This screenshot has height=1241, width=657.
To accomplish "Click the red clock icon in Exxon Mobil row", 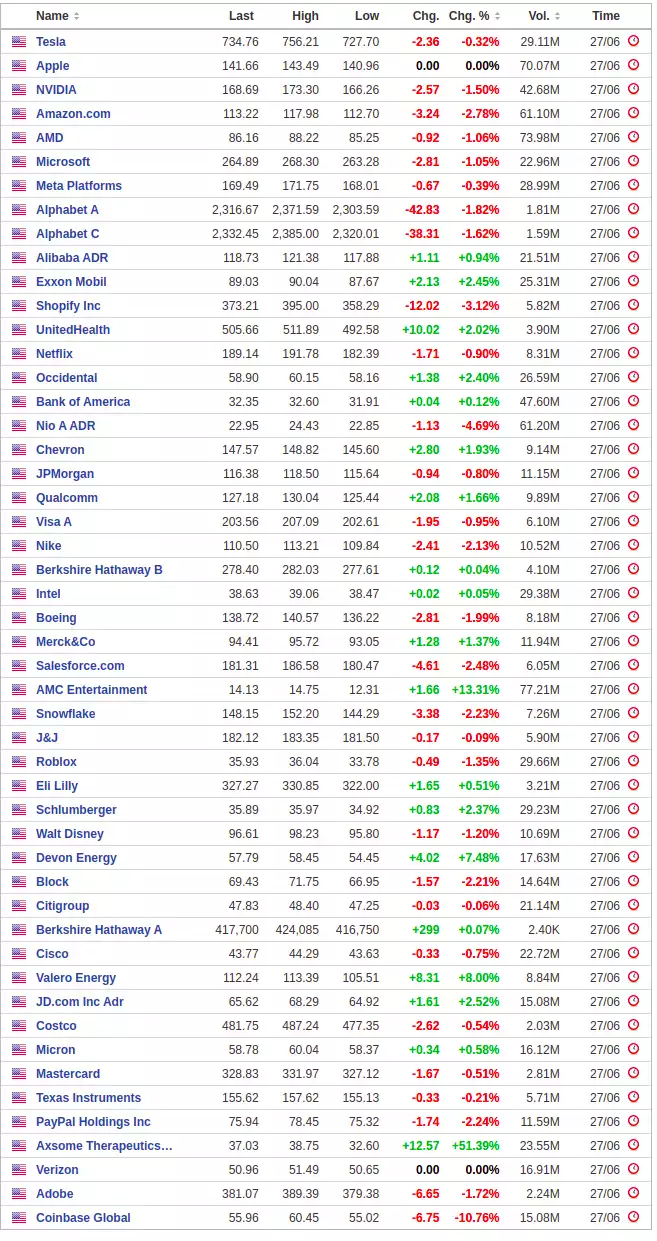I will coord(633,281).
